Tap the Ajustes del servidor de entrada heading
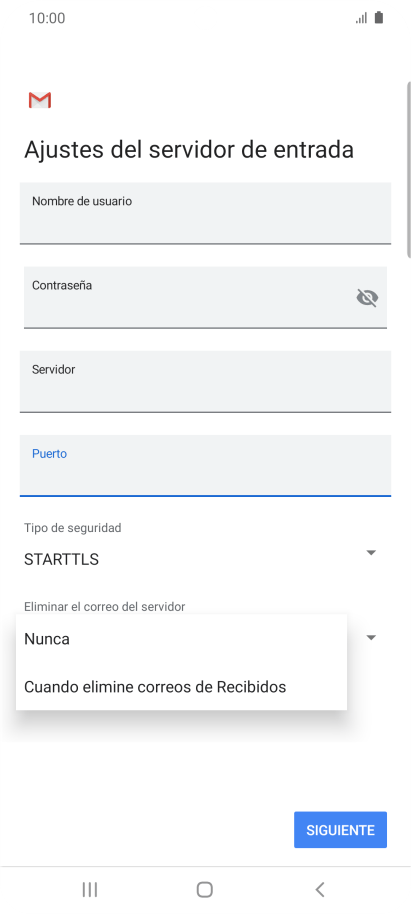This screenshot has height=914, width=411. (189, 150)
